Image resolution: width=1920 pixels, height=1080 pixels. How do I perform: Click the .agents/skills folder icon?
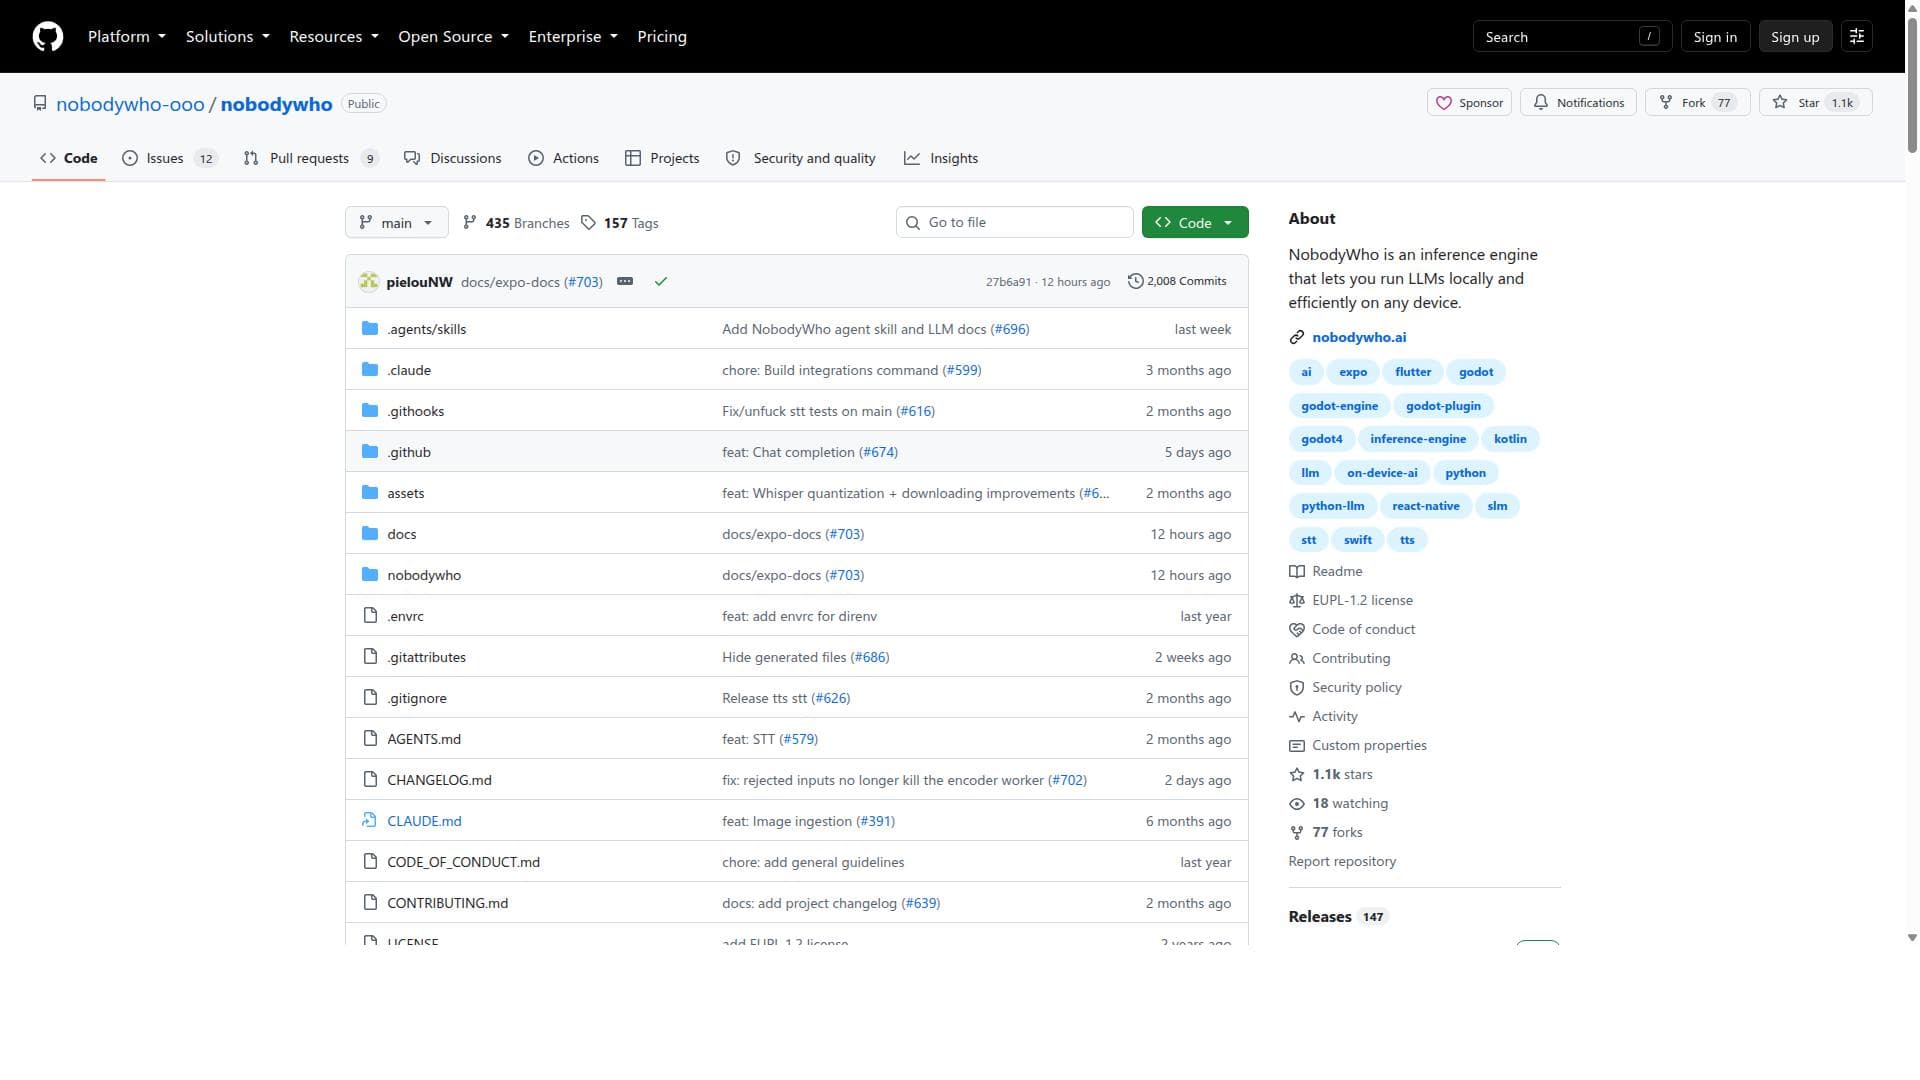(370, 329)
